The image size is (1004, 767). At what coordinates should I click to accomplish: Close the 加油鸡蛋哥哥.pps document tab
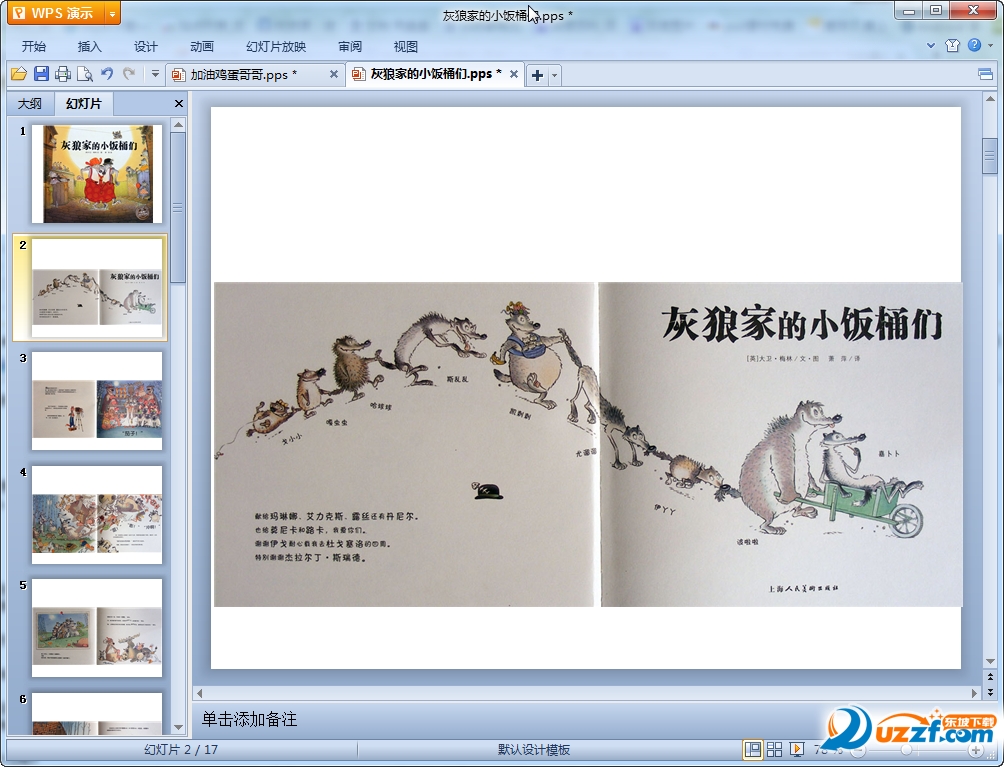coord(334,74)
